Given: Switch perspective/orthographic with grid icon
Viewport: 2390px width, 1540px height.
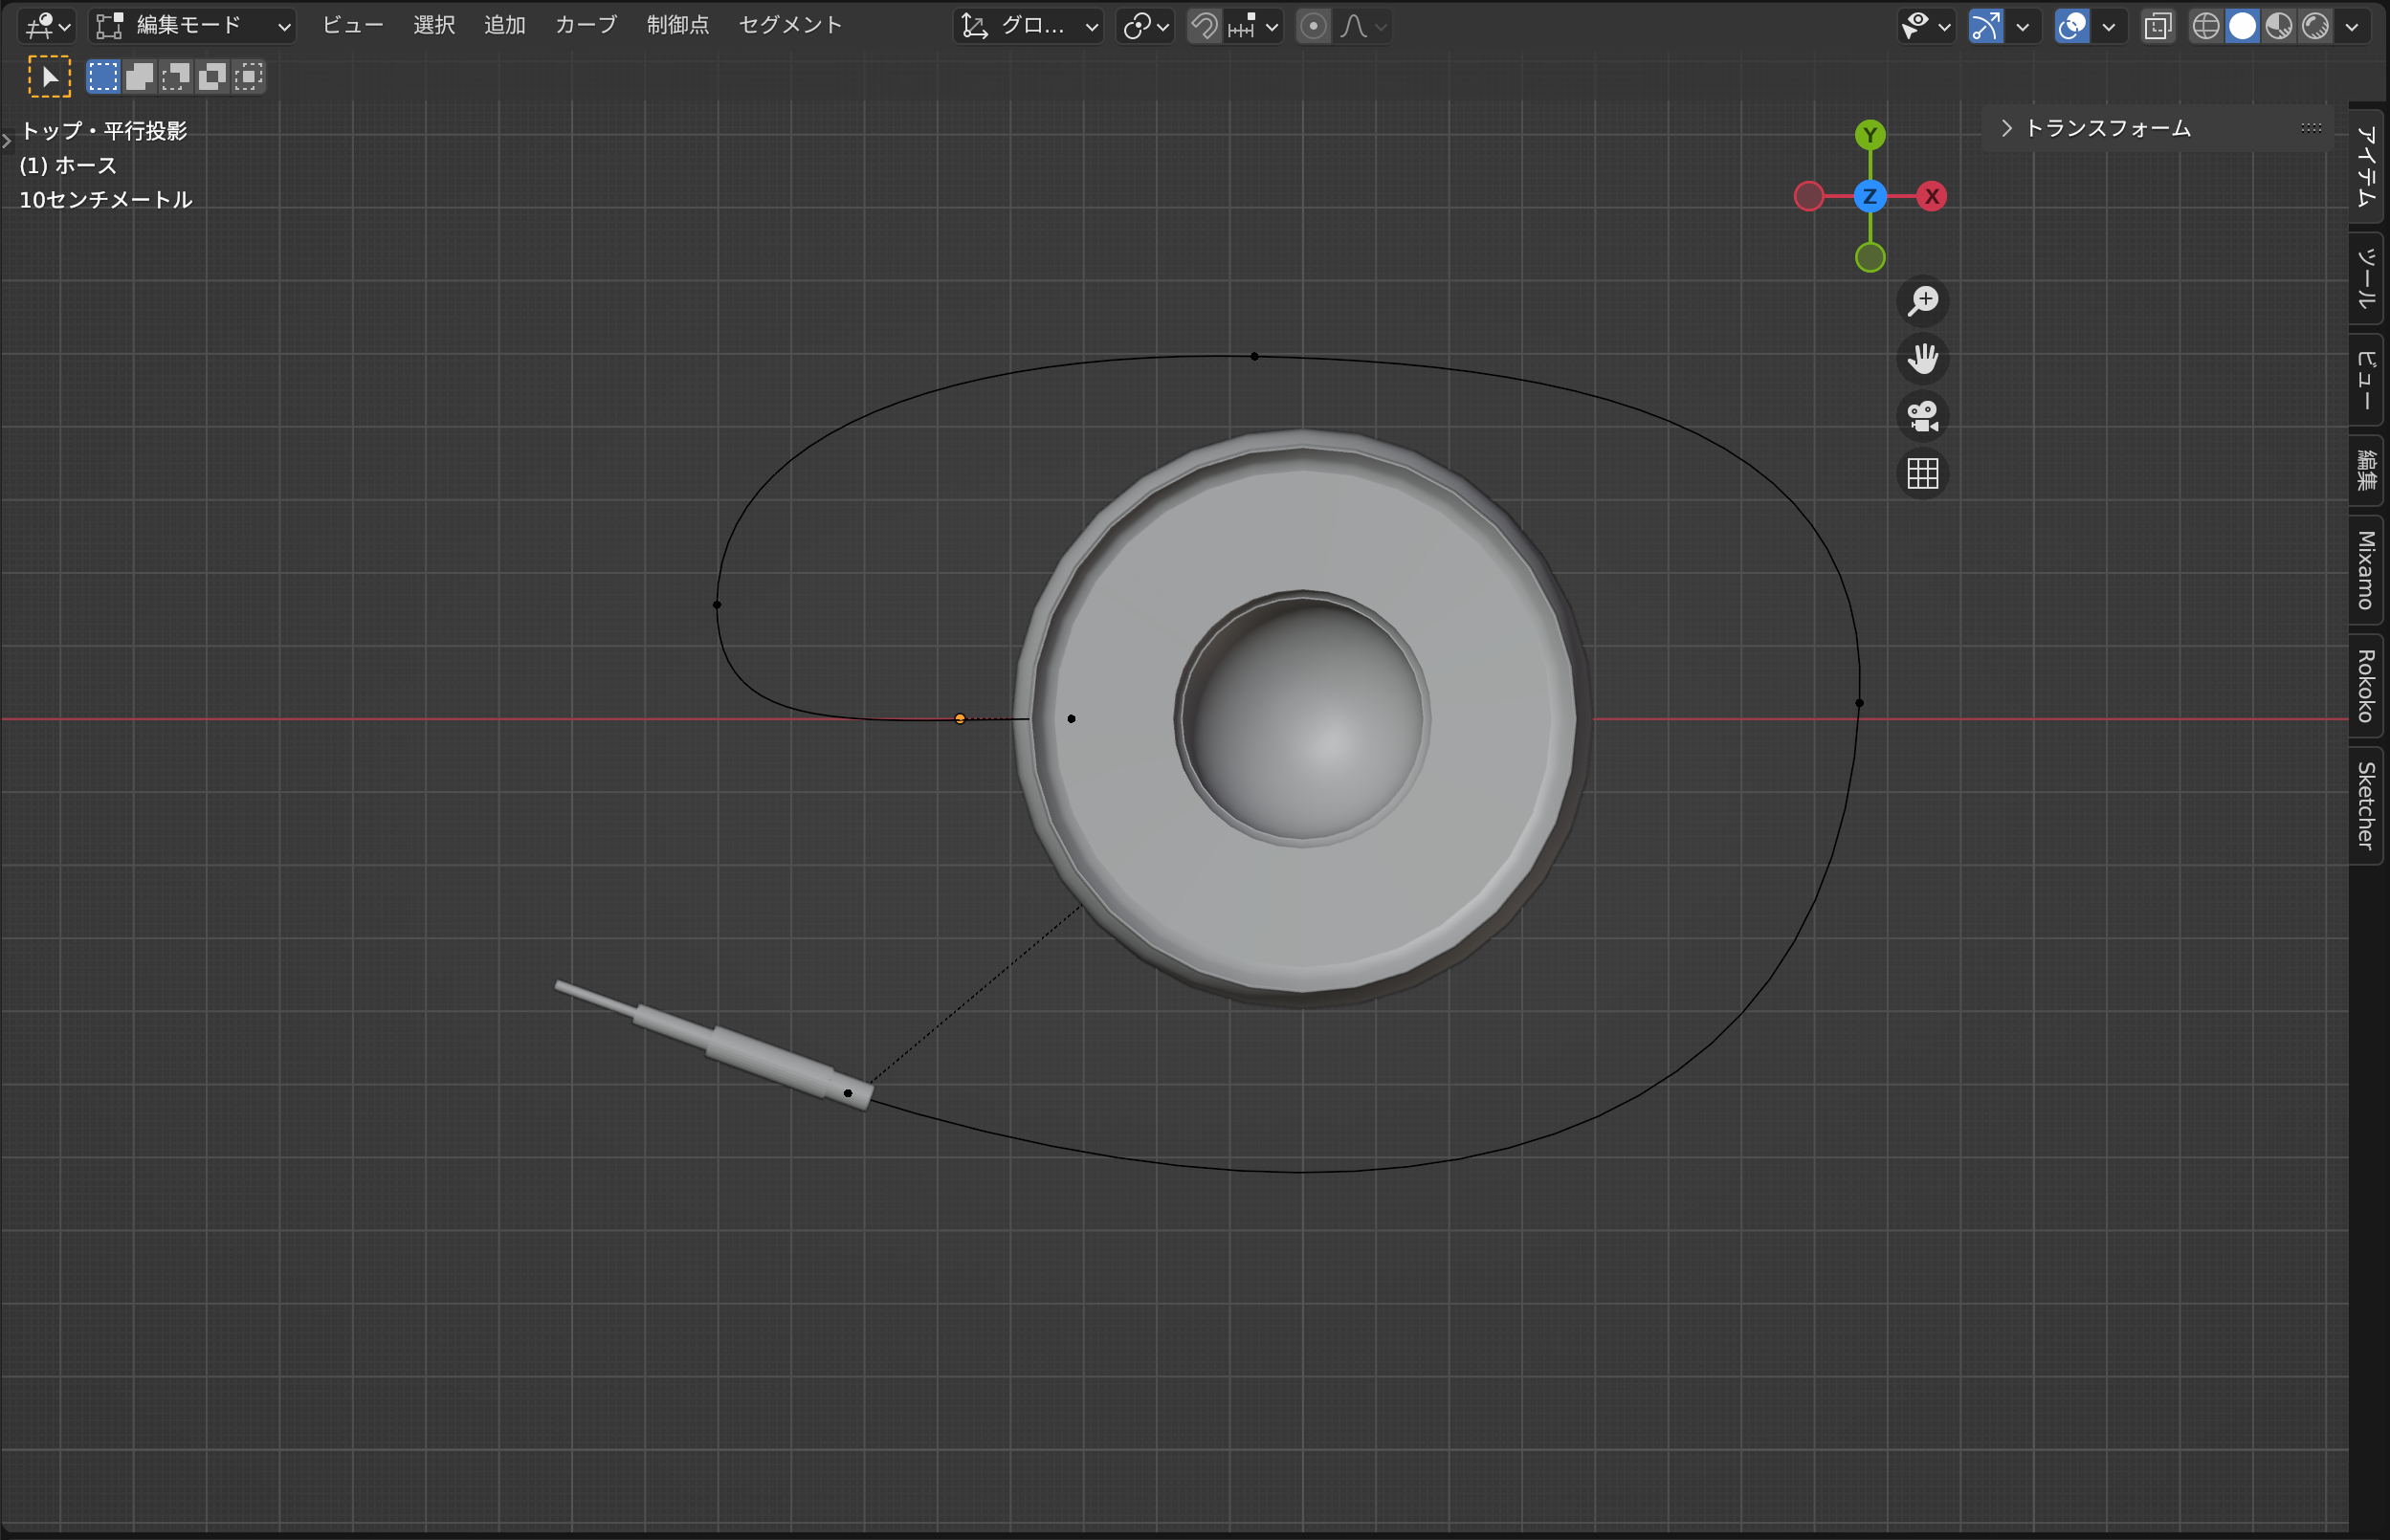Looking at the screenshot, I should coord(1923,473).
